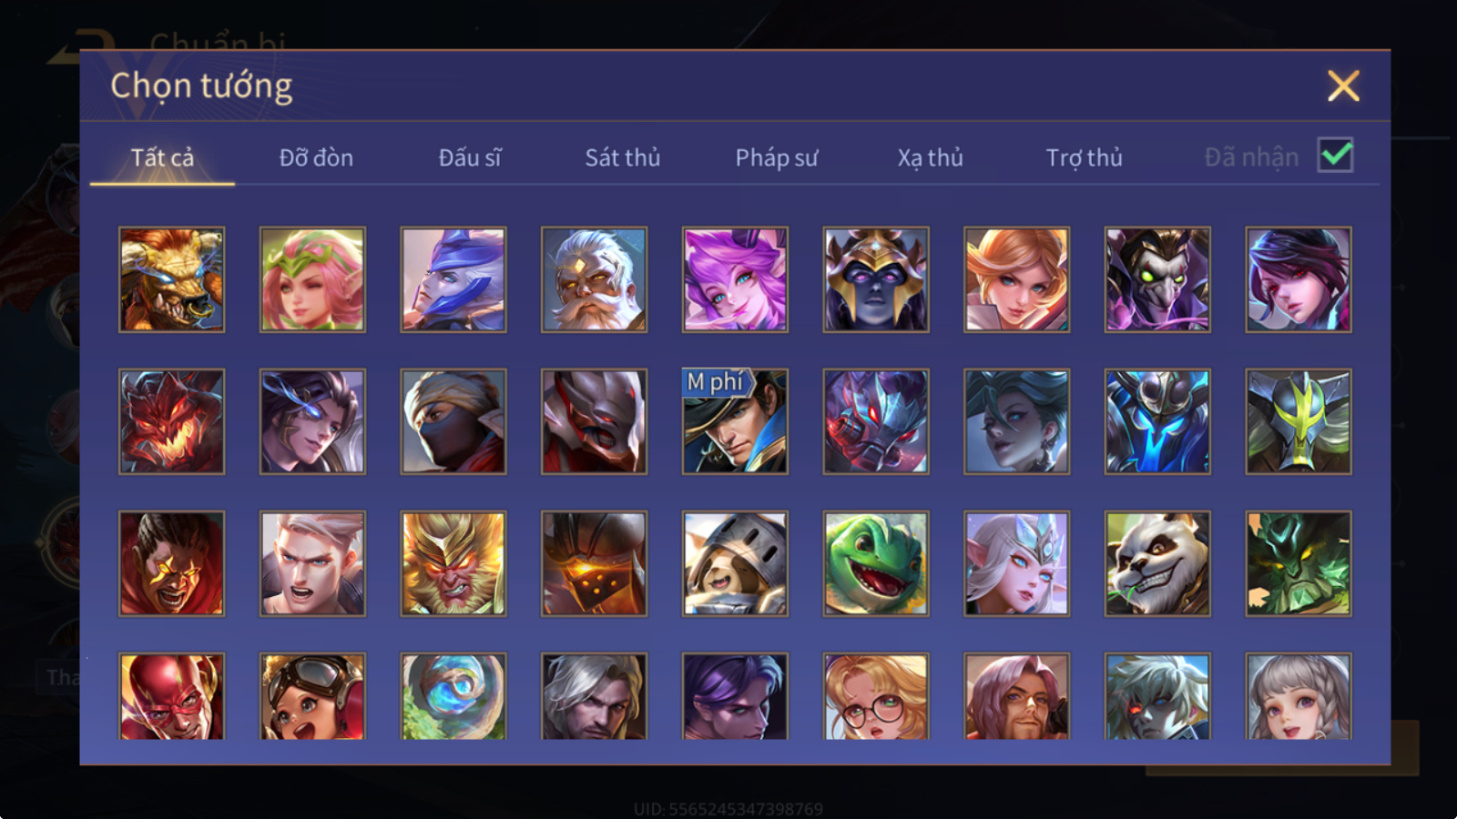This screenshot has width=1457, height=819.
Task: Select the panda hero portrait
Action: (1157, 563)
